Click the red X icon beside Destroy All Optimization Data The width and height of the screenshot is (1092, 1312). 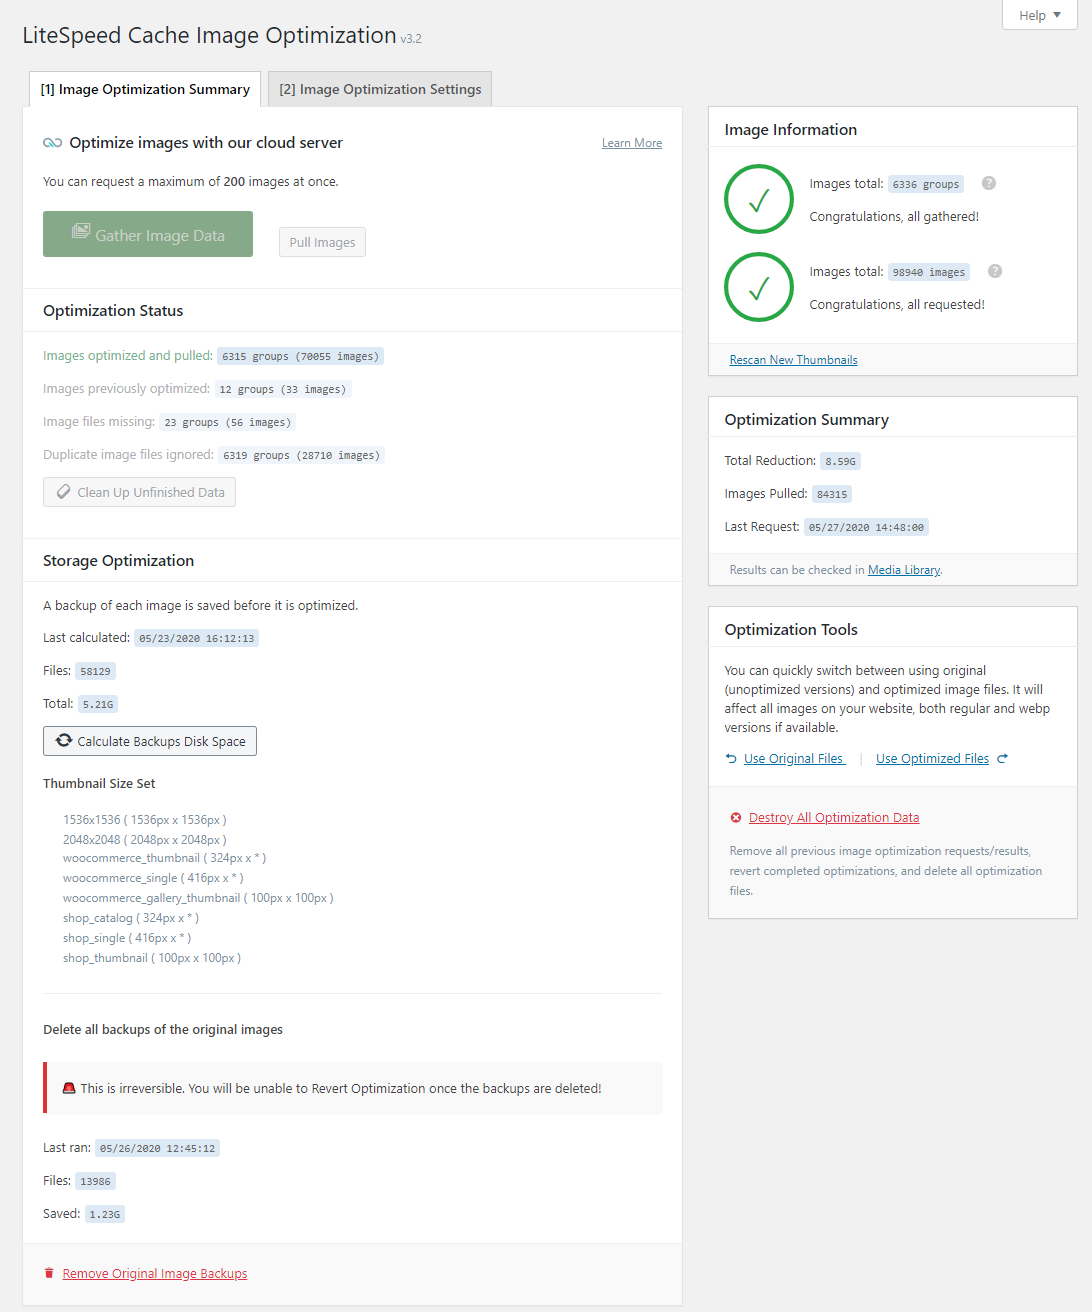click(736, 818)
